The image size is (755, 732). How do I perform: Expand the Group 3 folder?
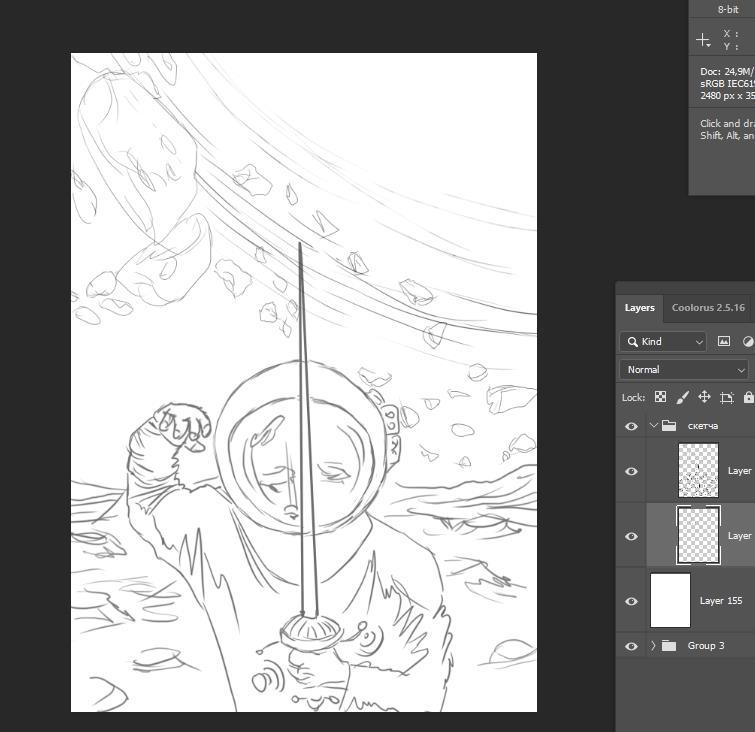coord(653,646)
